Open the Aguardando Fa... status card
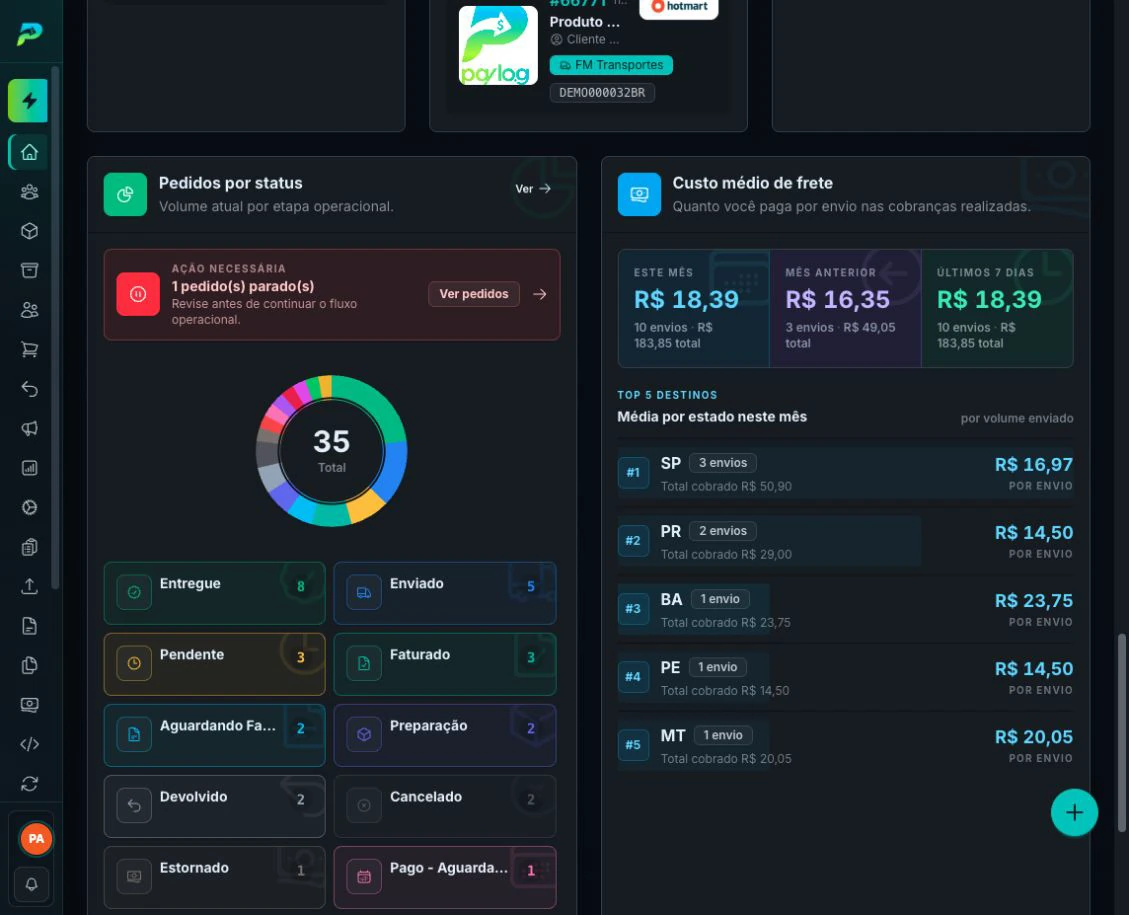This screenshot has width=1129, height=915. 215,735
